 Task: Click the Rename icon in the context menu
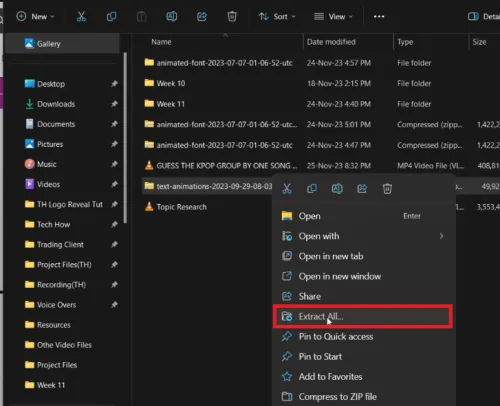[x=337, y=189]
